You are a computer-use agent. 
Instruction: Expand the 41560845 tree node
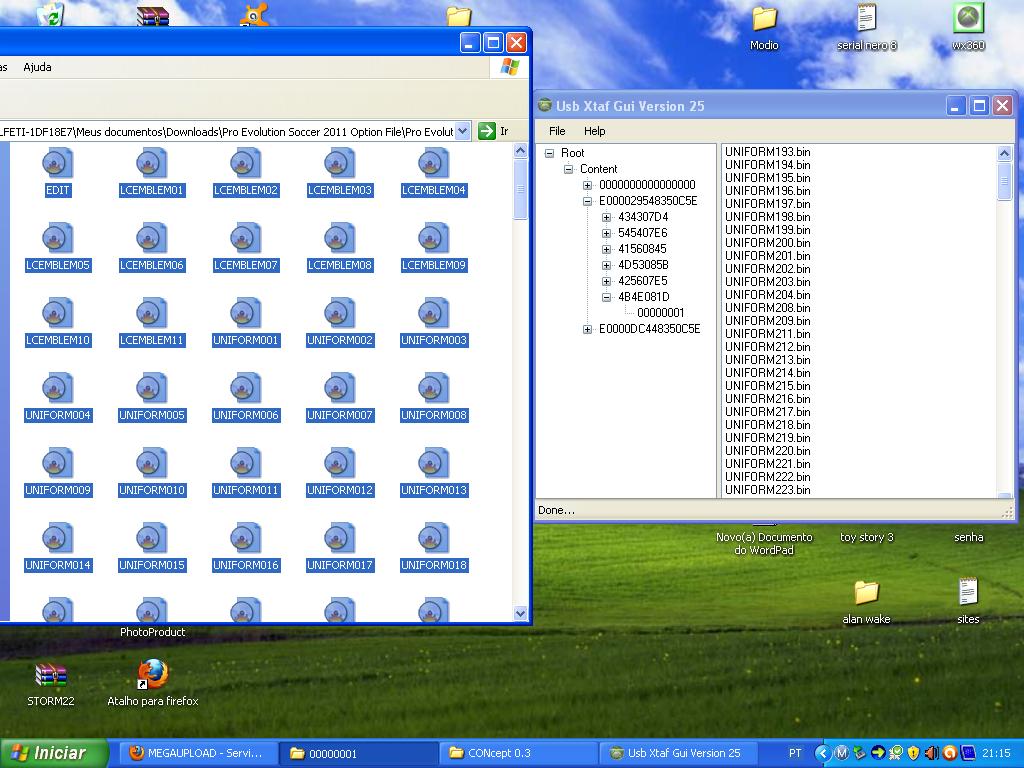606,249
